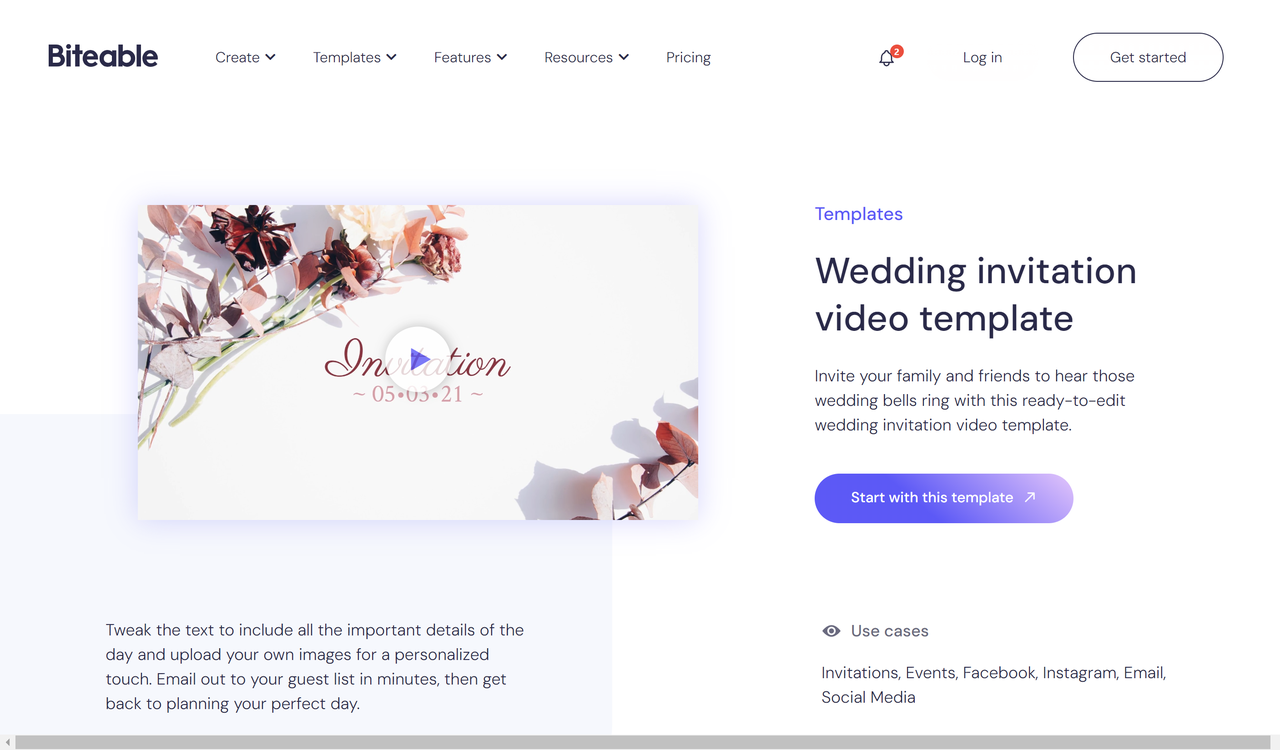
Task: Click the Templates breadcrumb above the heading
Action: (858, 213)
